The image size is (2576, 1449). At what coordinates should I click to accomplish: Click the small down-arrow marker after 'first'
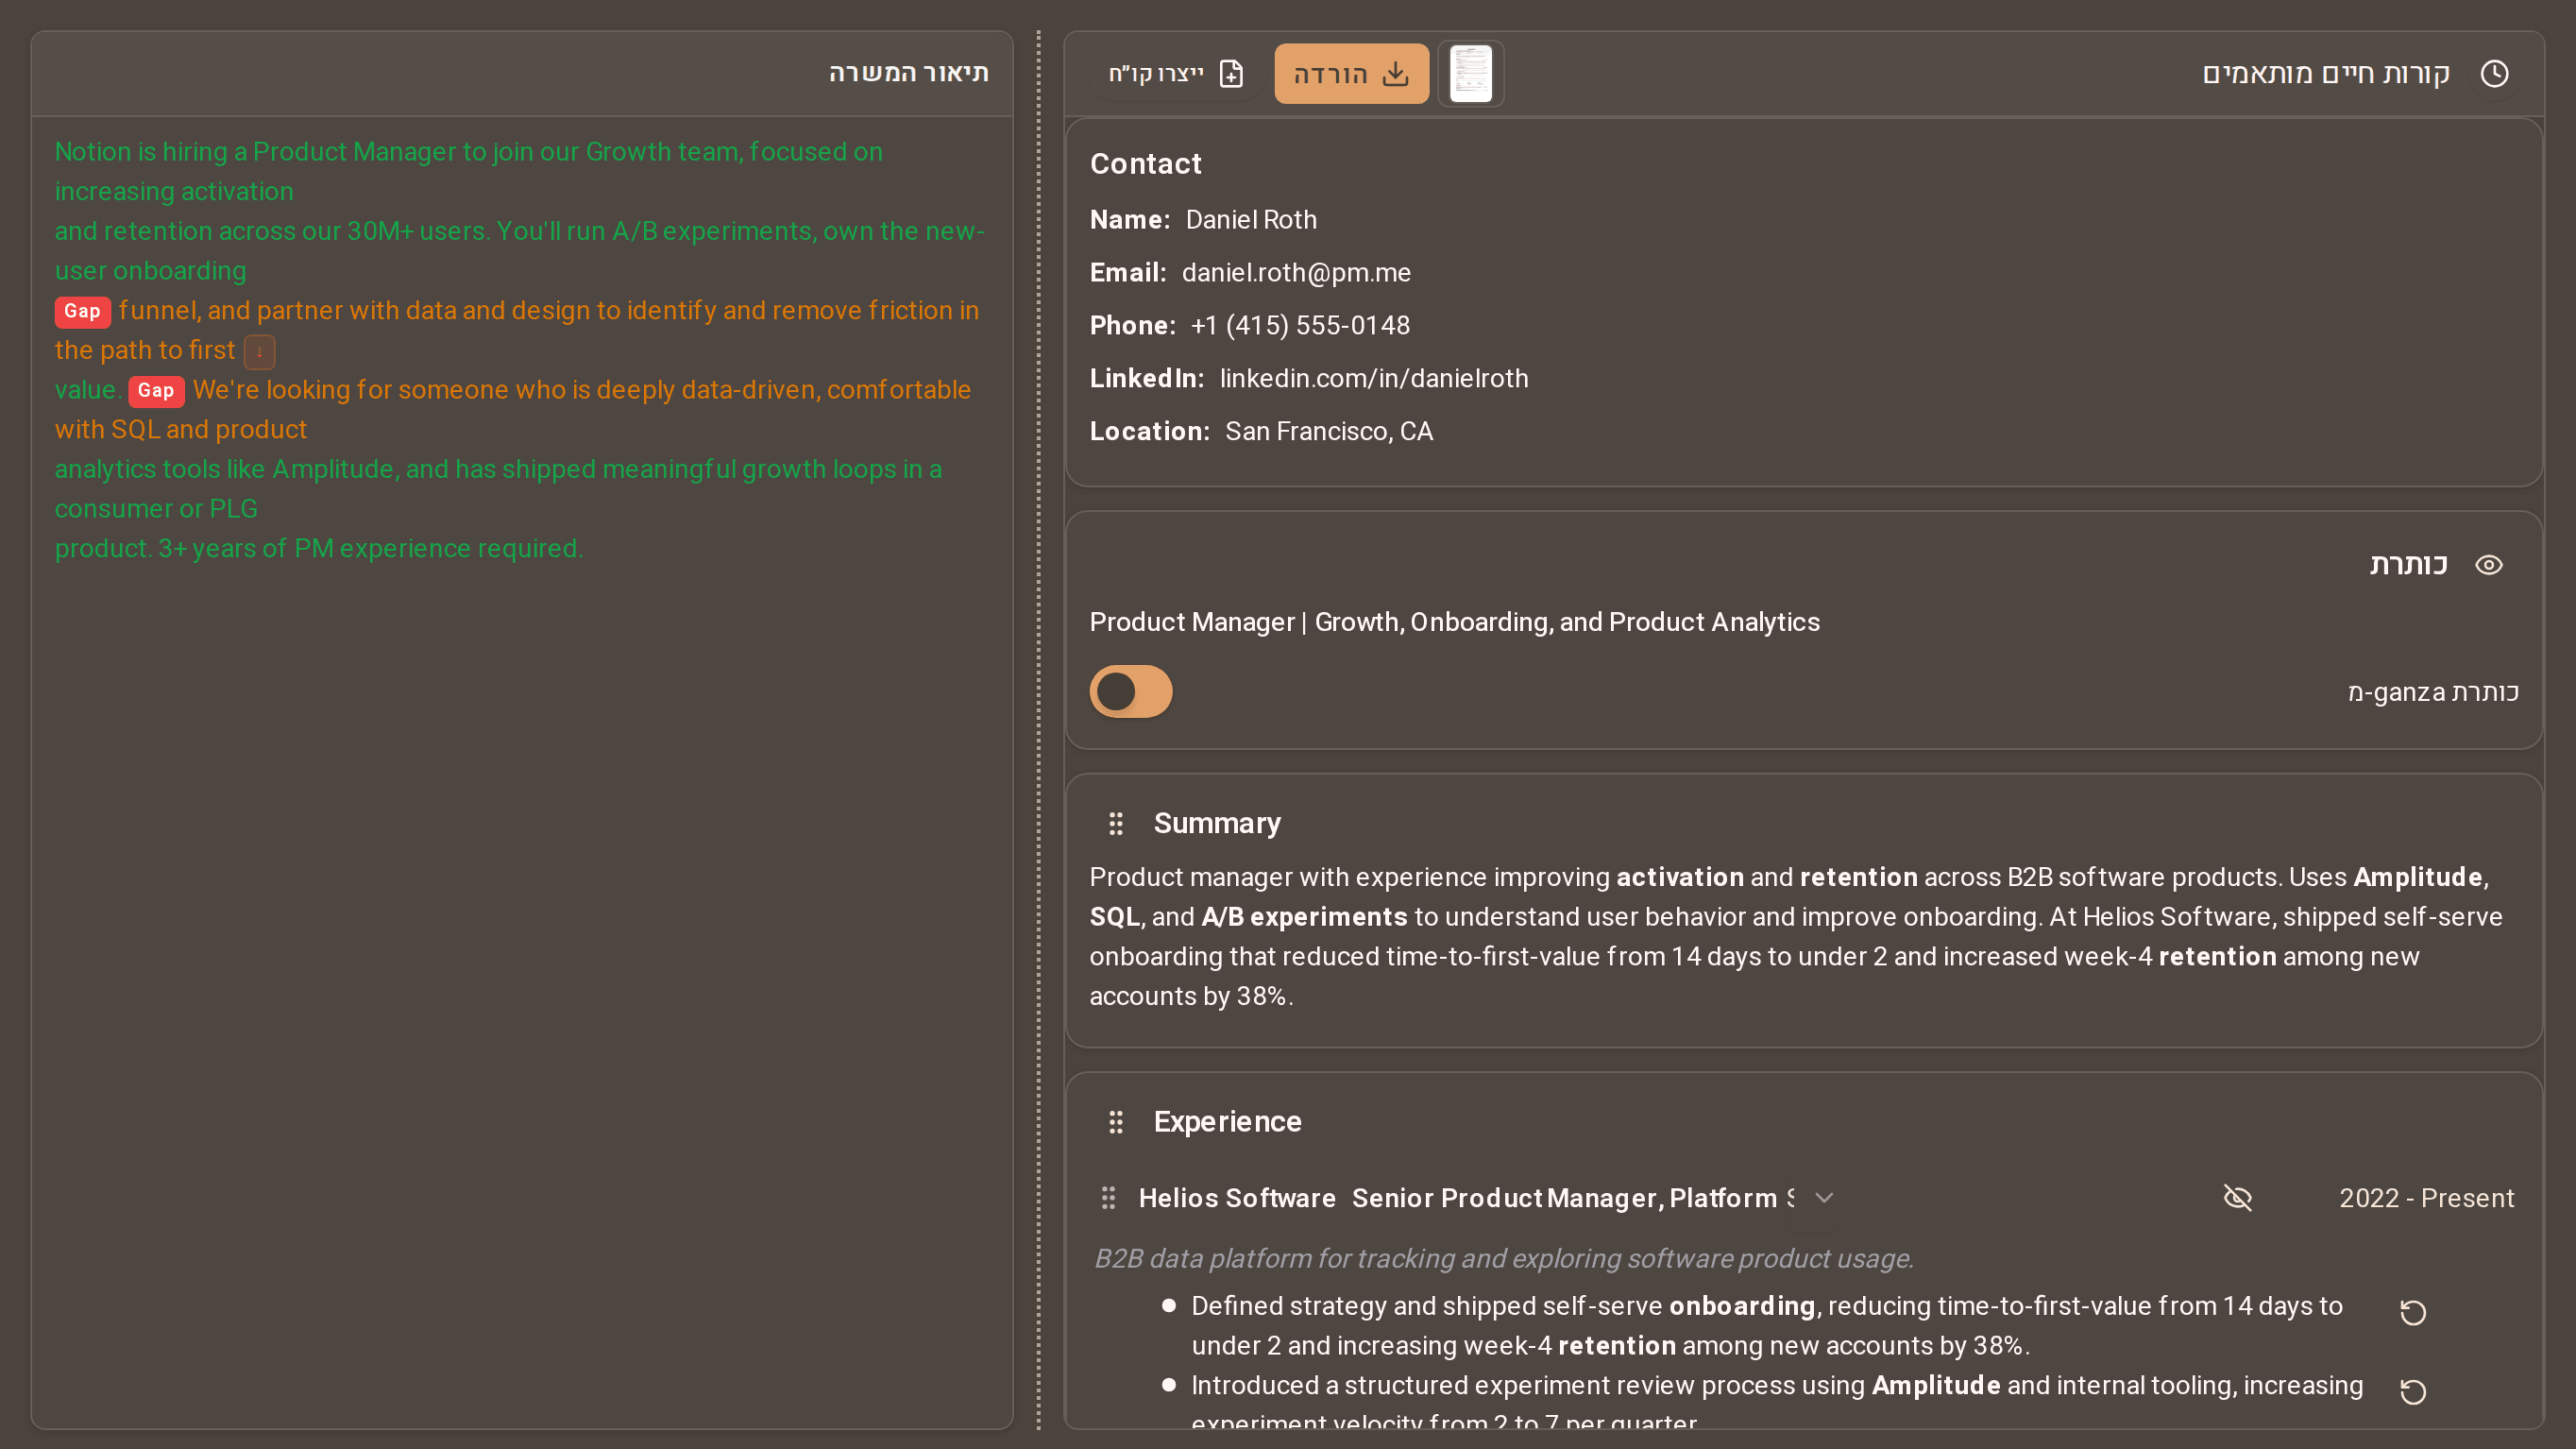click(x=259, y=352)
